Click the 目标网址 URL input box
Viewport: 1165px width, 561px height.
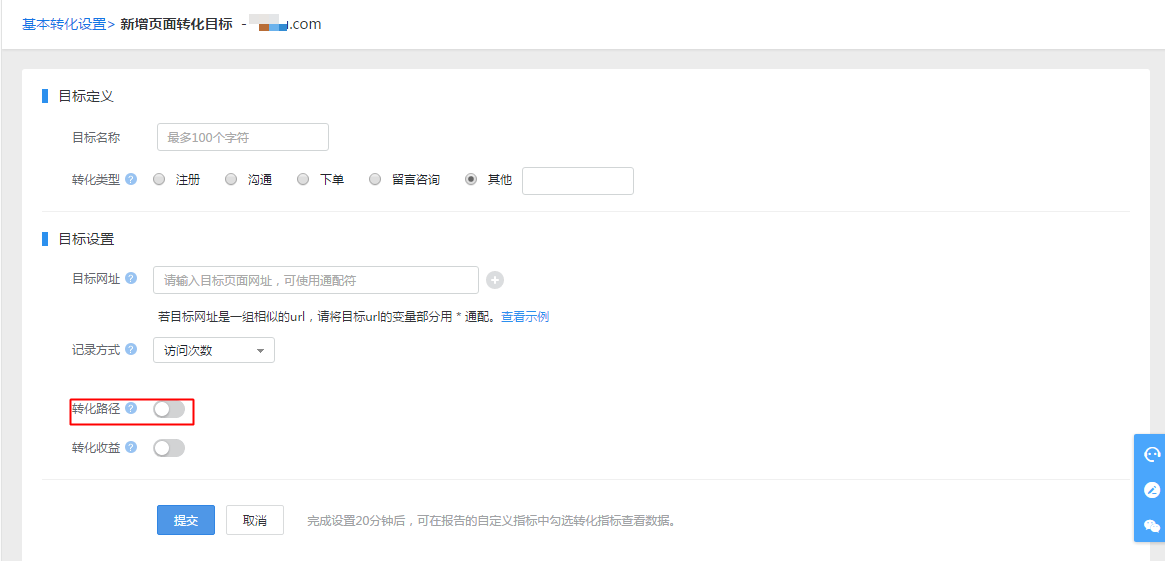315,280
